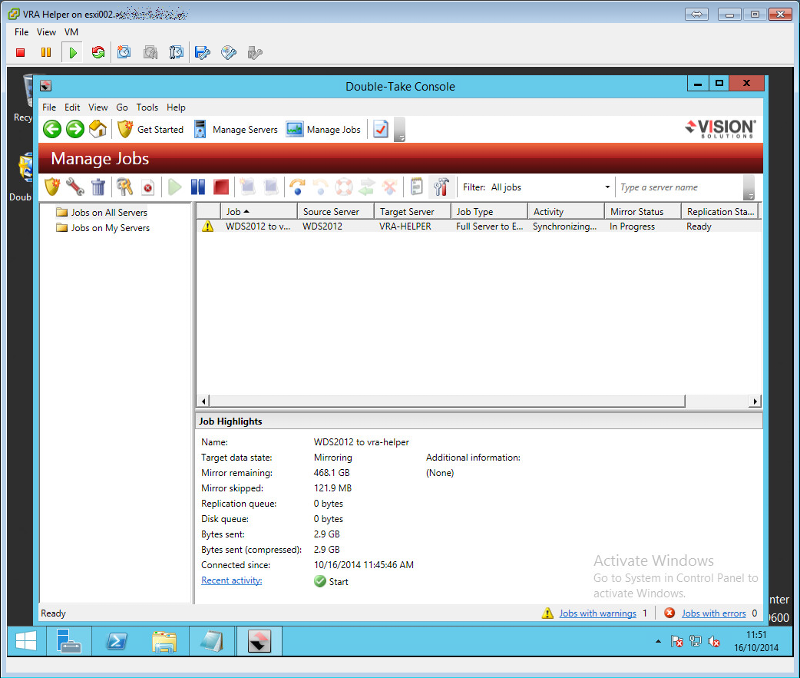Connect floppy device icon in VM toolbar

[x=203, y=52]
